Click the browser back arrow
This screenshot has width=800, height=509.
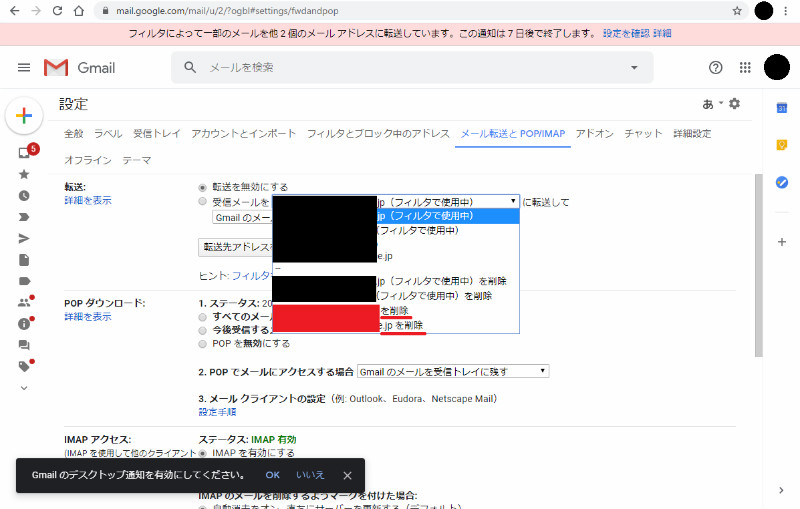coord(14,11)
